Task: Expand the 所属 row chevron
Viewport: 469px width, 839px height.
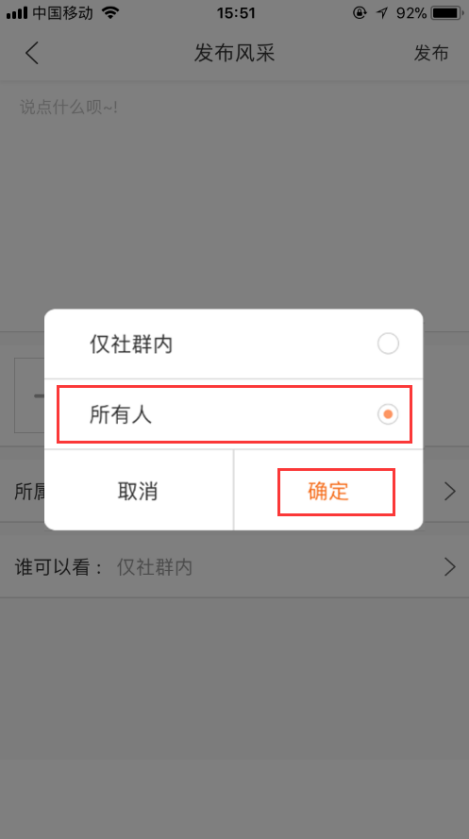Action: [x=450, y=491]
